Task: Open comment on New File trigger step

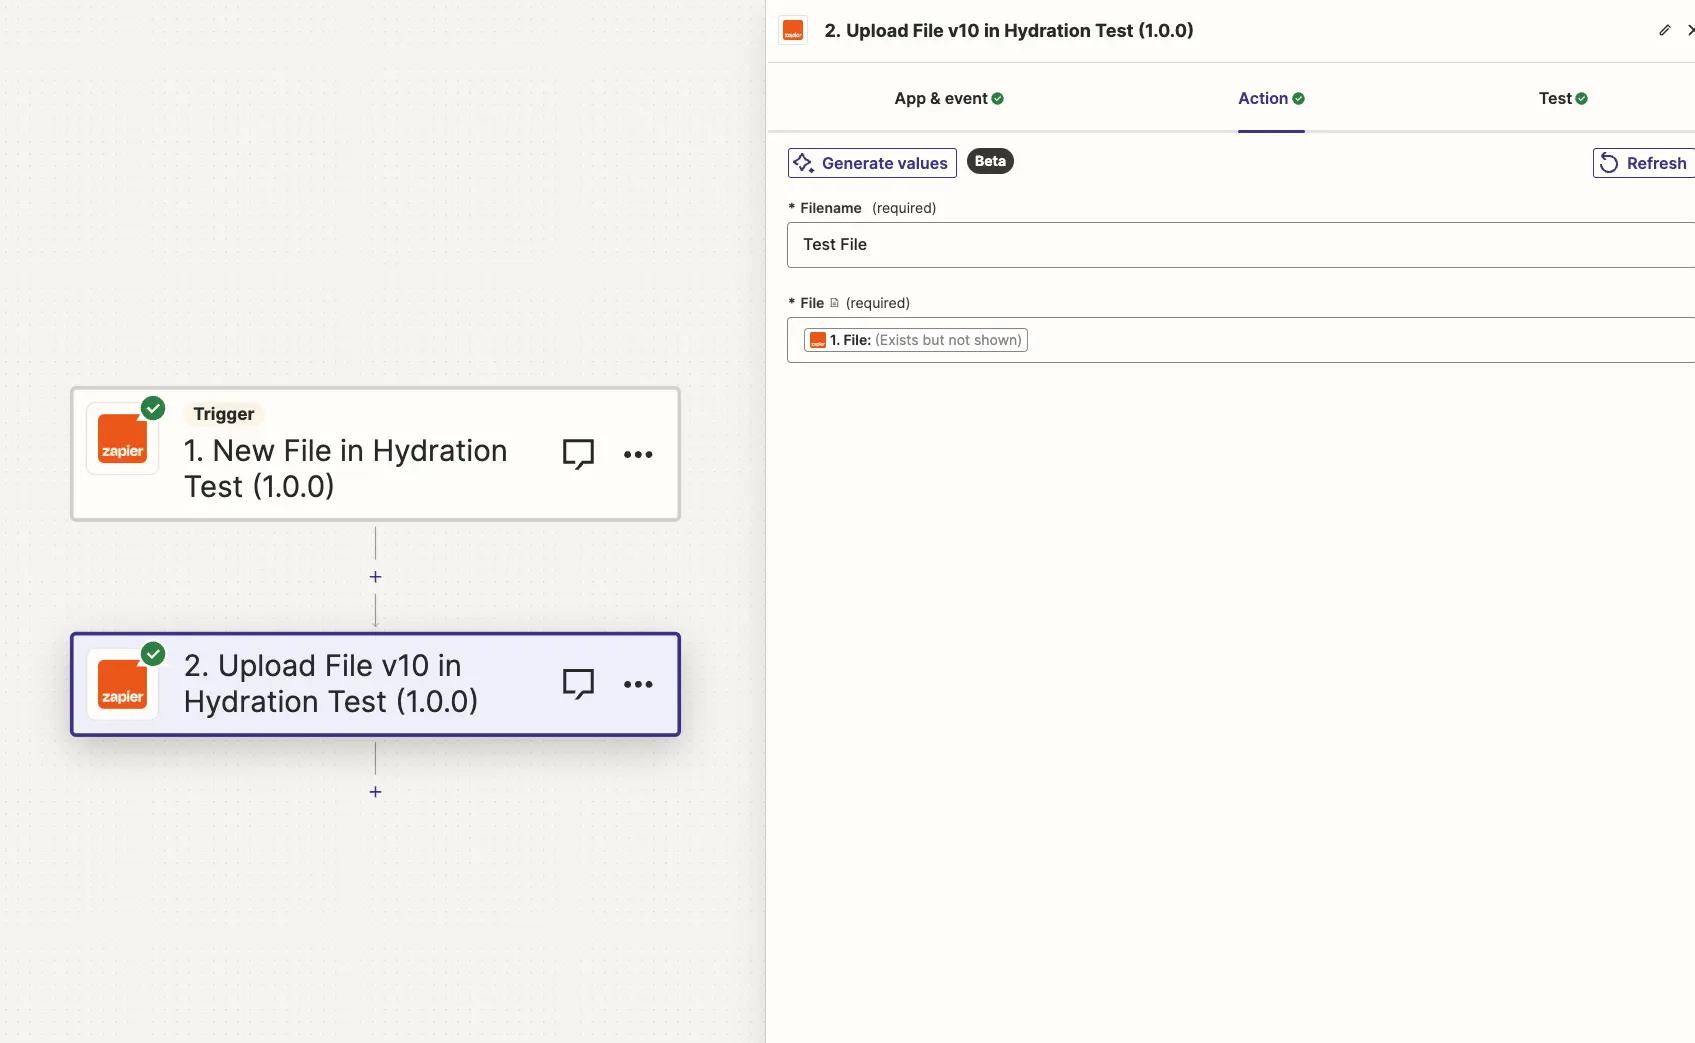Action: pyautogui.click(x=578, y=454)
